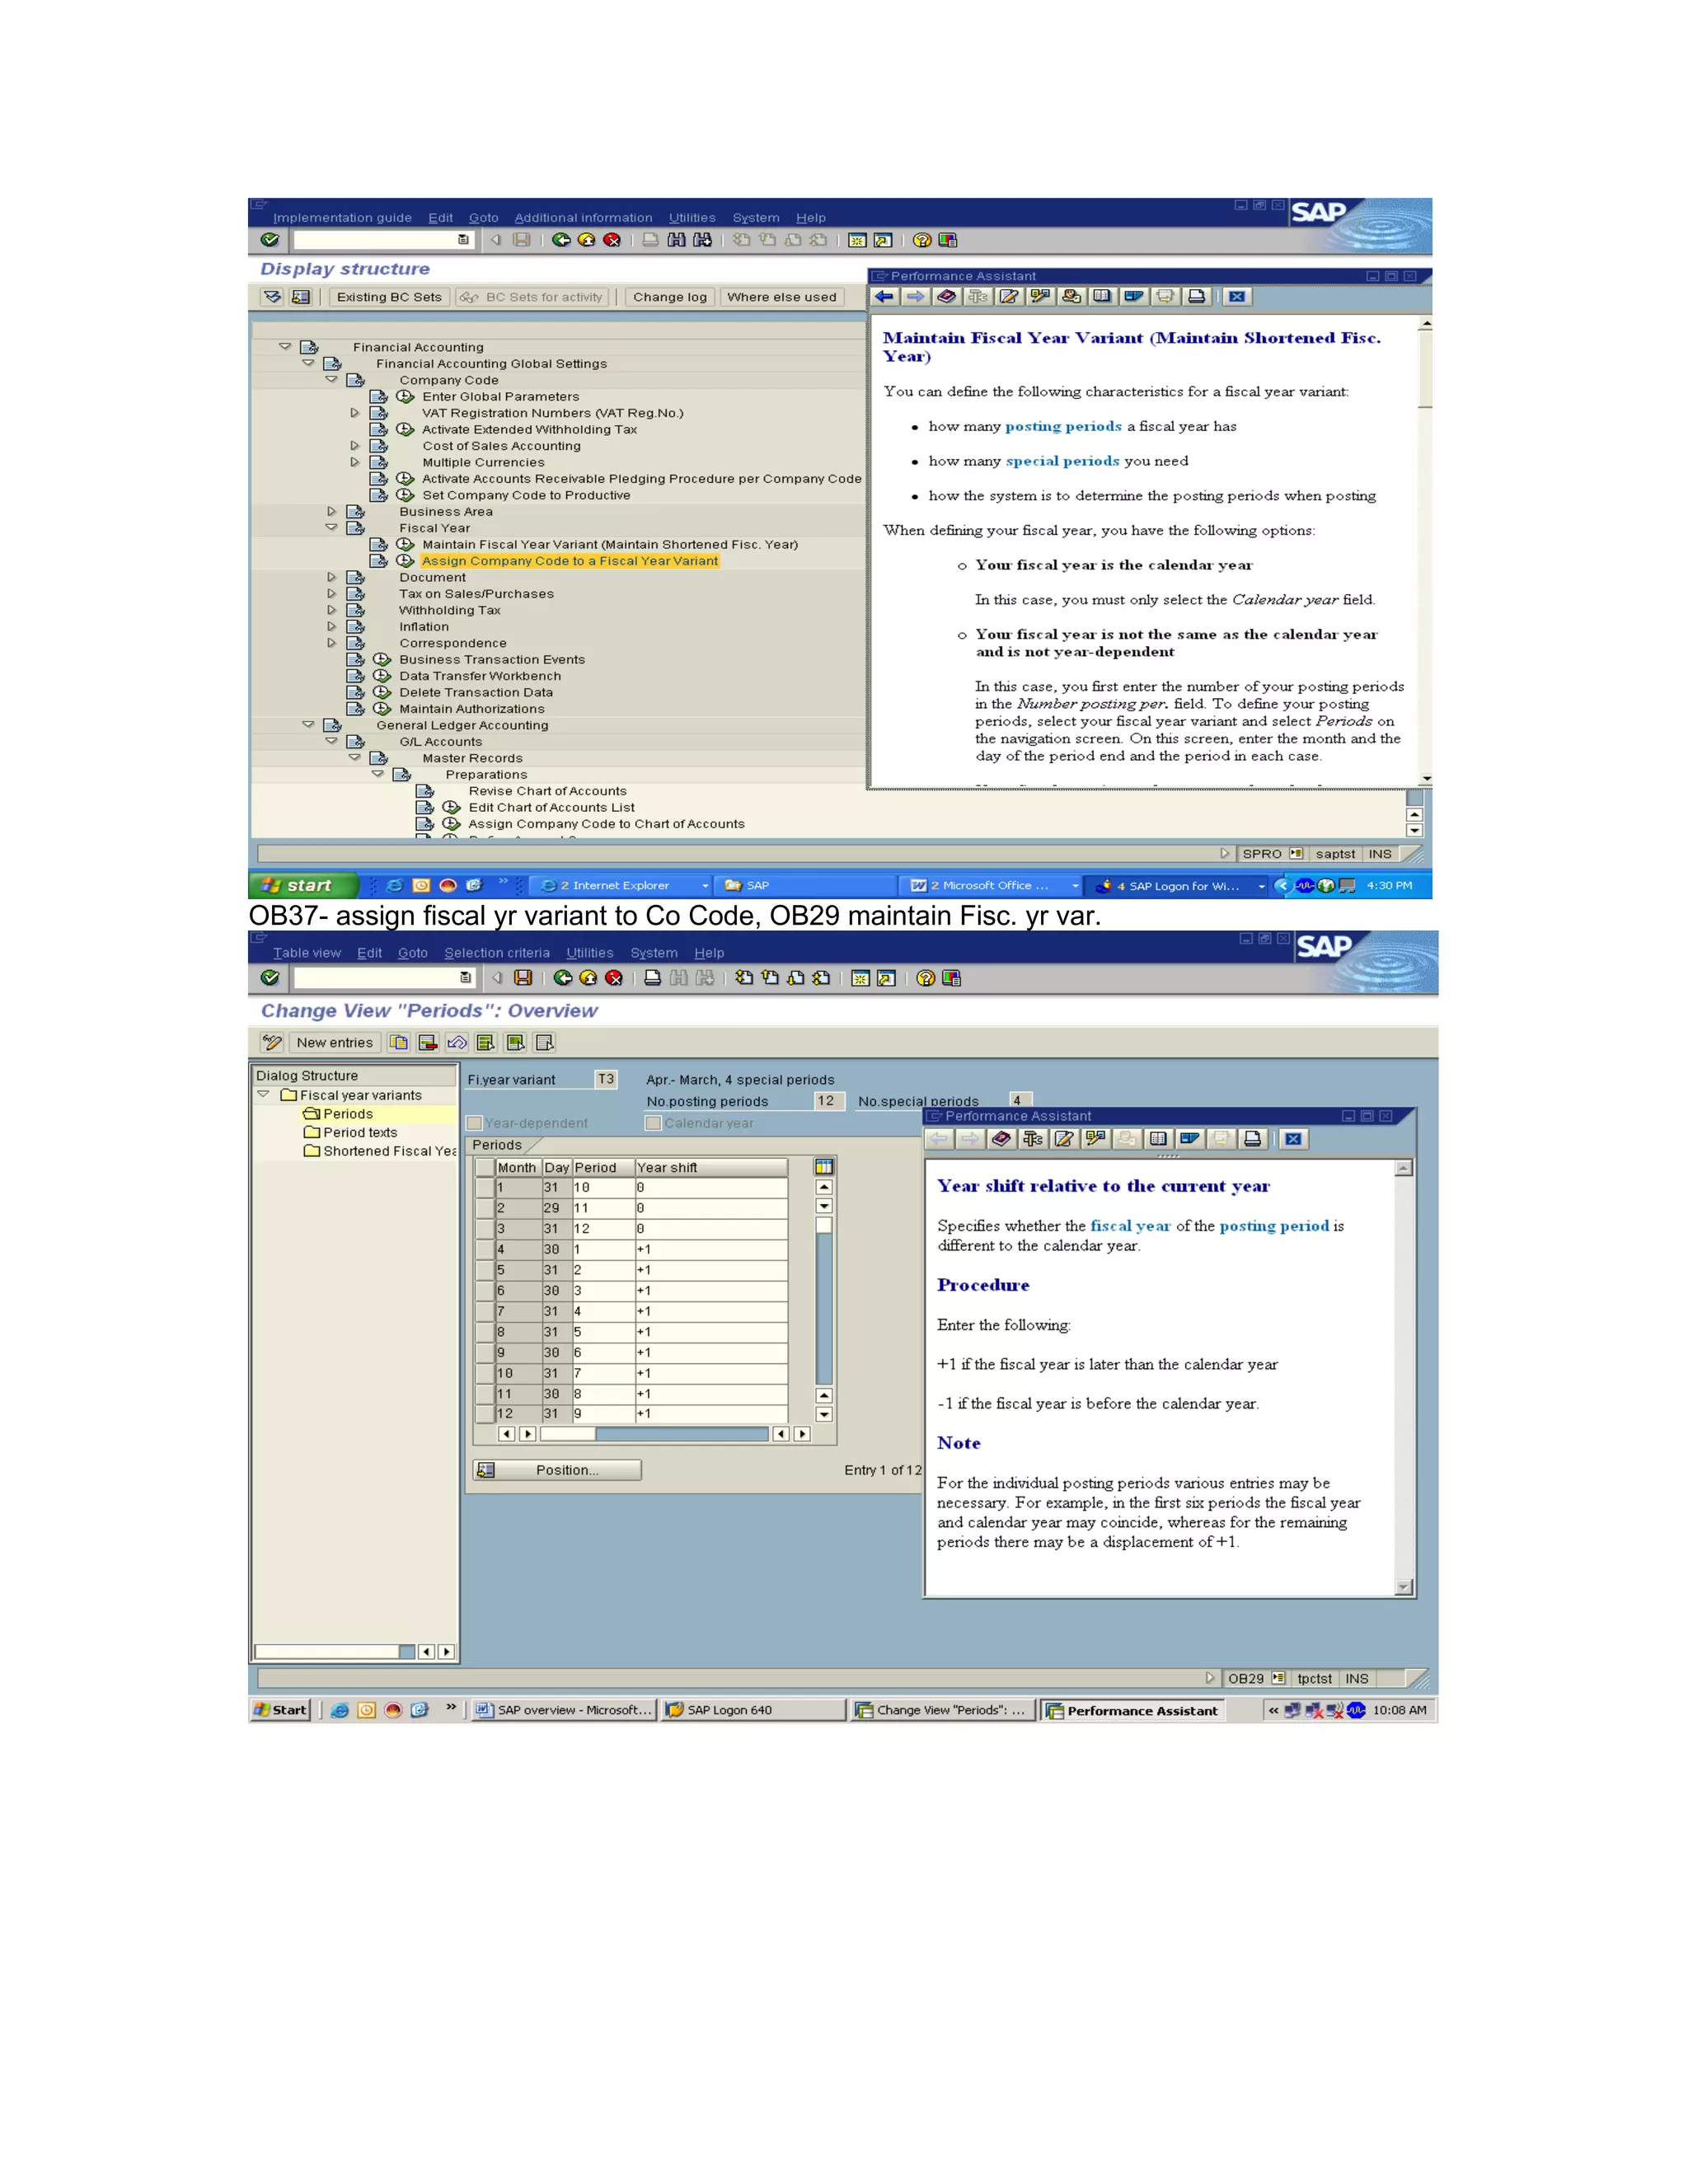Collapse Financial Accounting Global Settings node
This screenshot has width=1688, height=2184.
(308, 363)
